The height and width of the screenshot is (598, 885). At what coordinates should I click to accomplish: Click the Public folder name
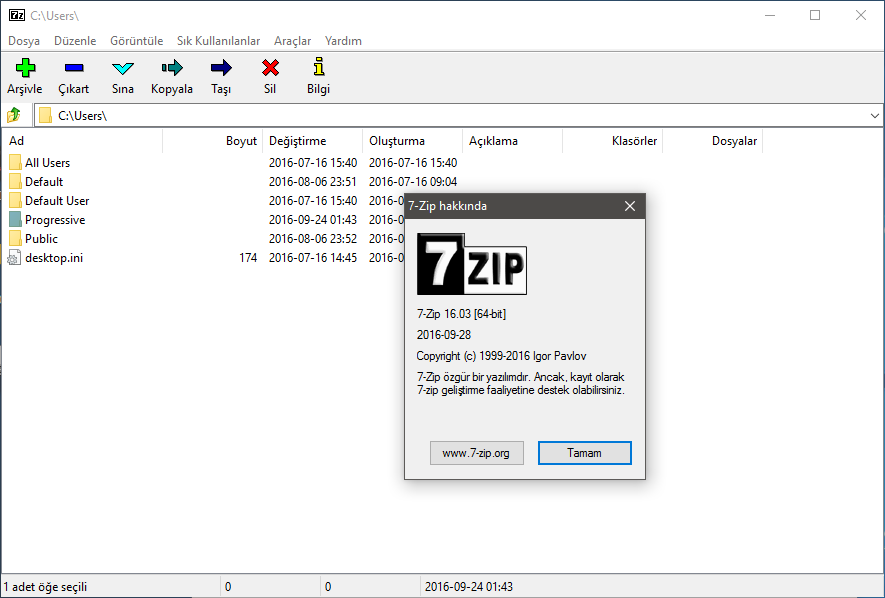41,239
